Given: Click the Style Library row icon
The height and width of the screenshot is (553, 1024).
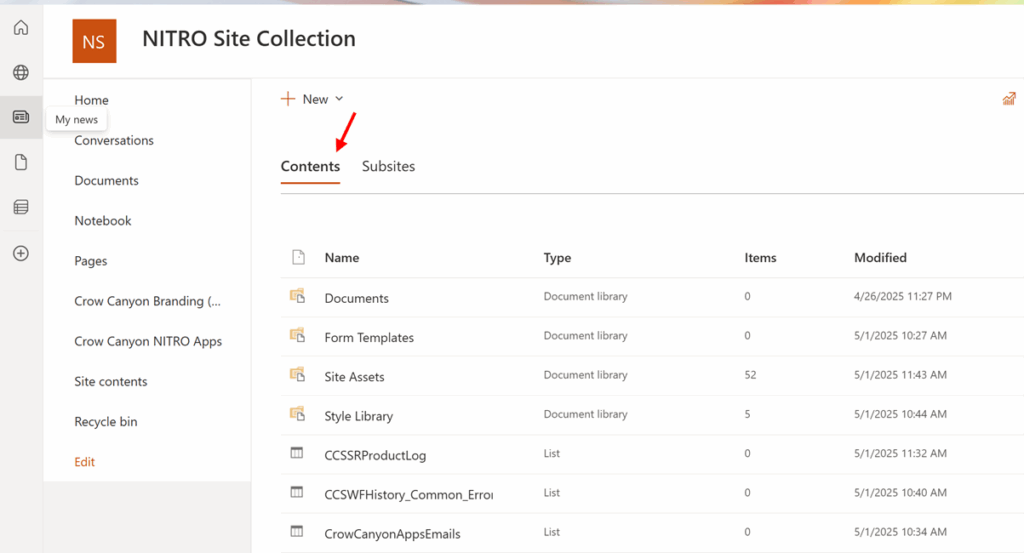Looking at the screenshot, I should tap(297, 413).
